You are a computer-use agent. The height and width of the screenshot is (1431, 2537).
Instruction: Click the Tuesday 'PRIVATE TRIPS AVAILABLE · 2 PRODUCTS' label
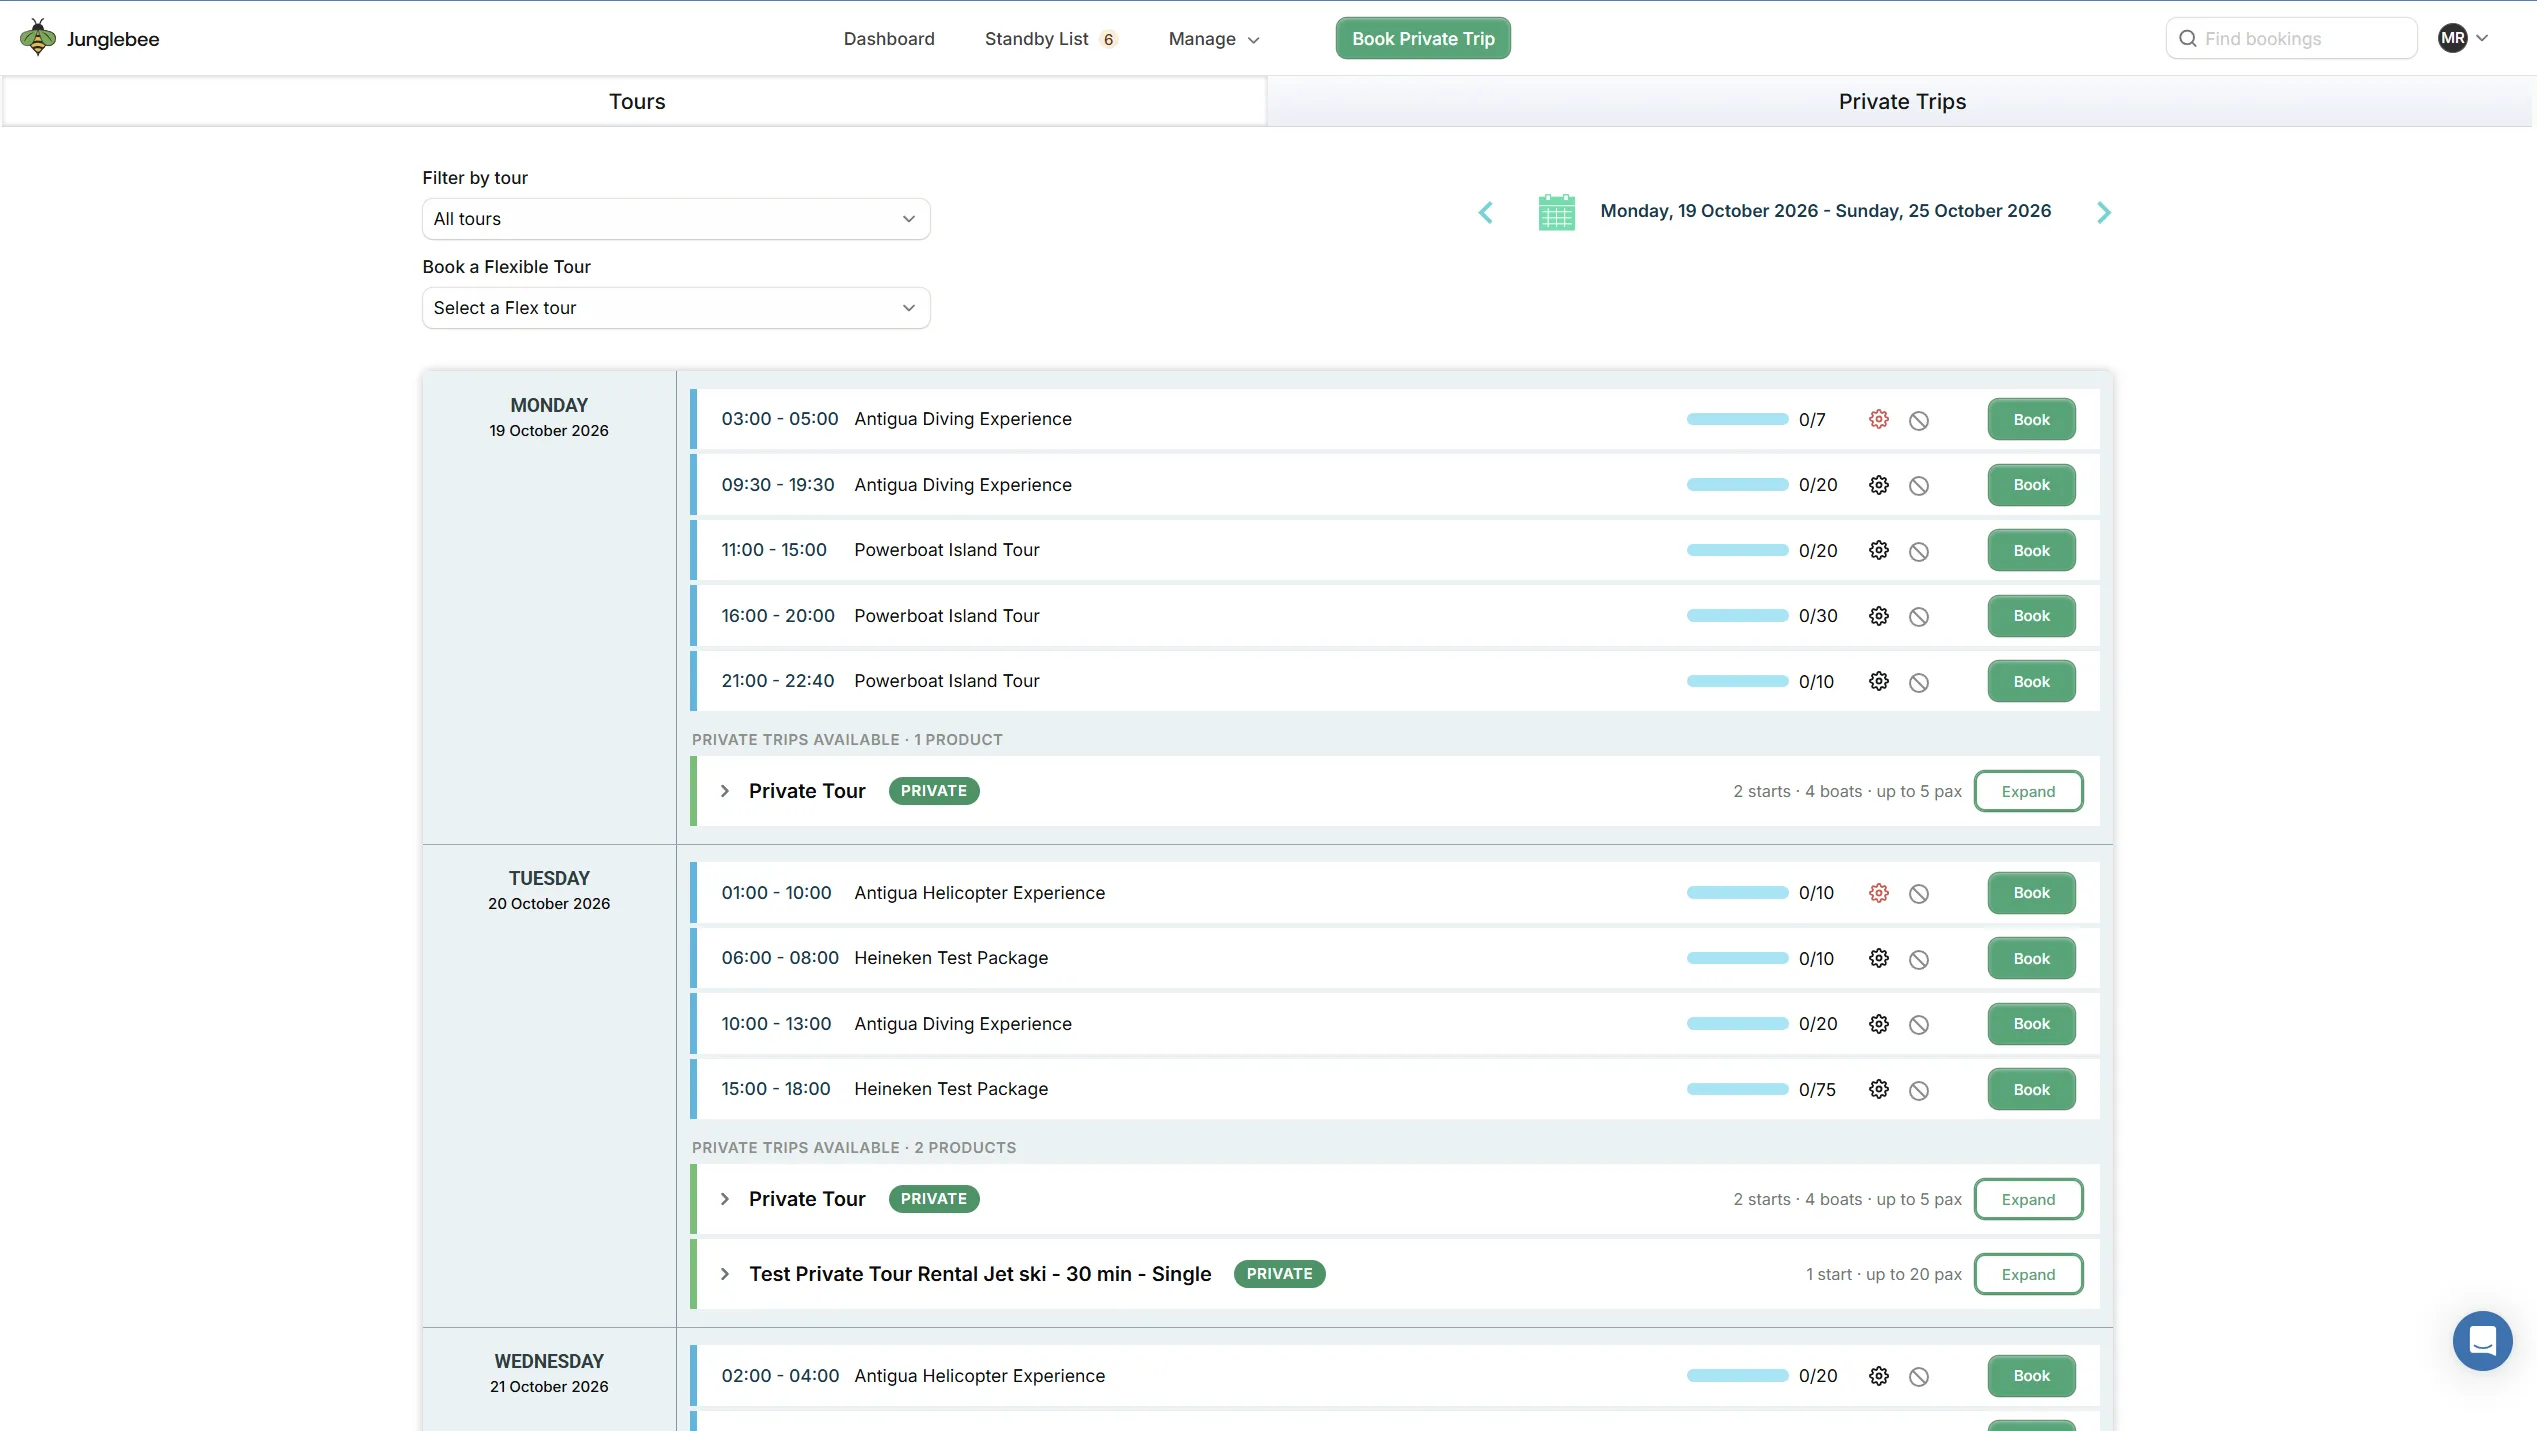tap(853, 1148)
